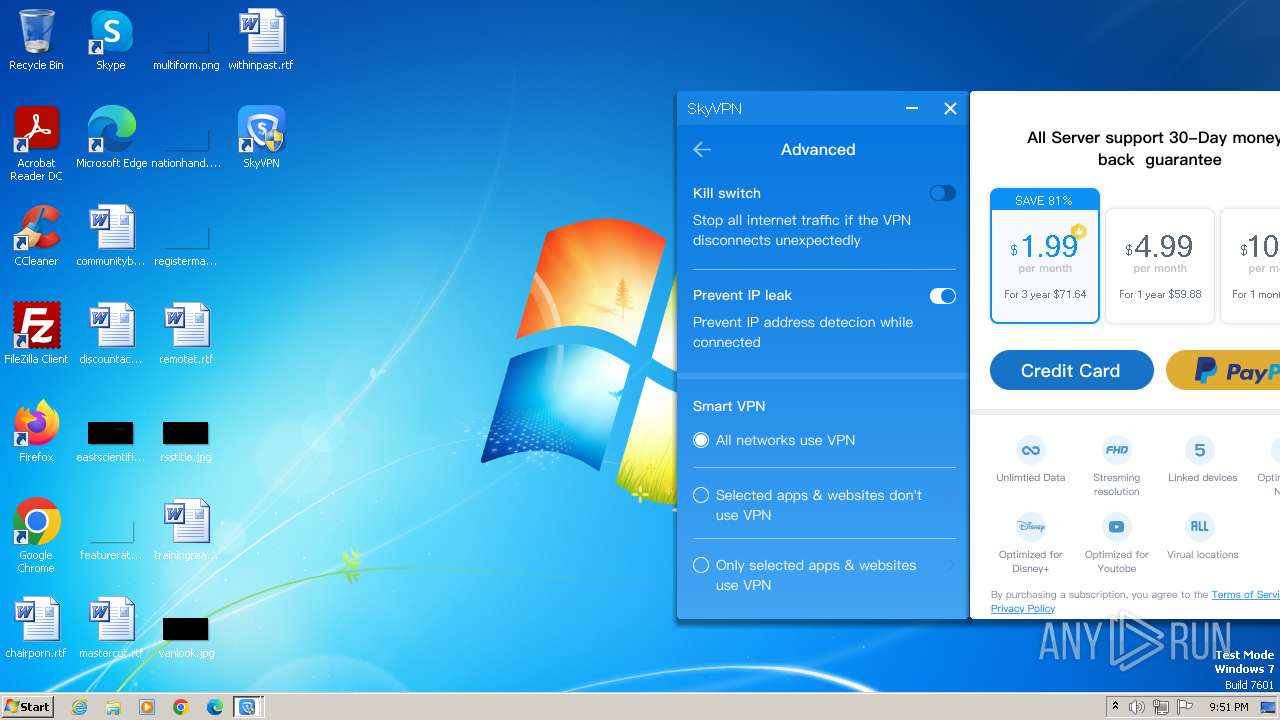Enable the Kill switch toggle
The width and height of the screenshot is (1280, 720).
click(942, 193)
